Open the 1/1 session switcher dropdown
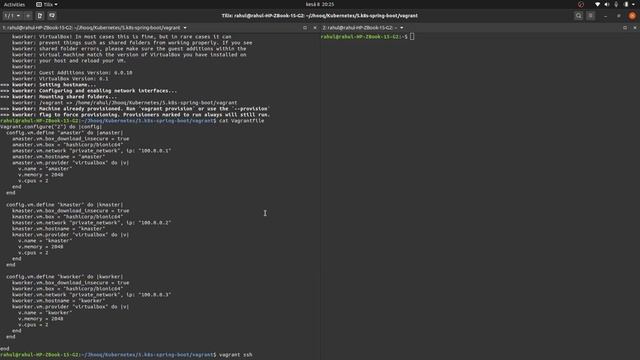The image size is (640, 360). click(12, 16)
